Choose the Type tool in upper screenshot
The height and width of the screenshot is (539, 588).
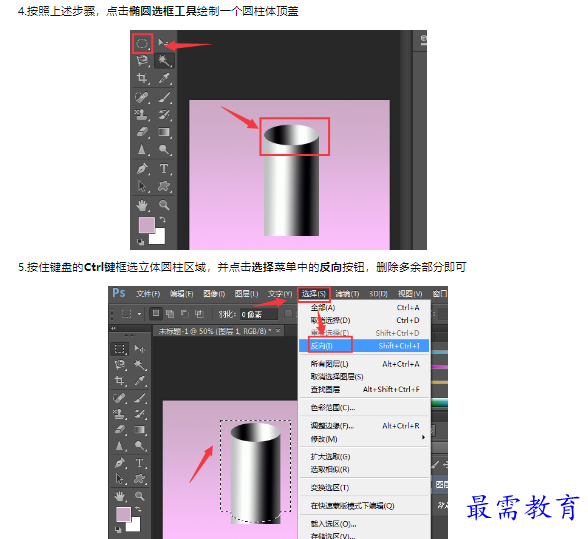pos(164,169)
